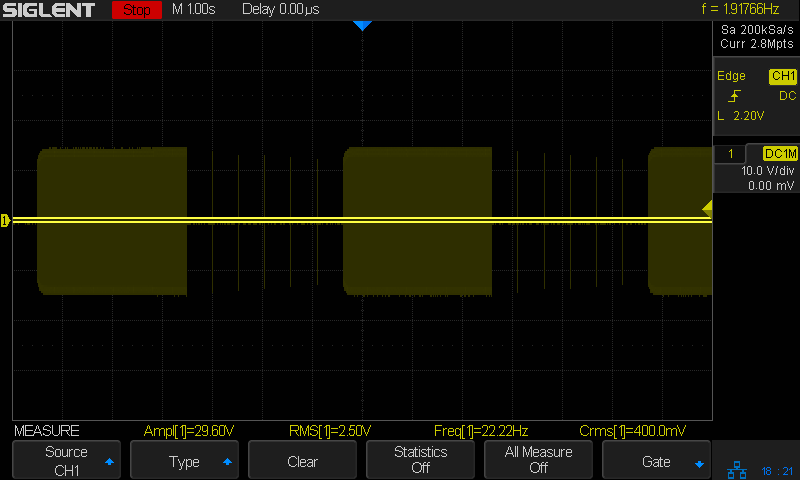The image size is (800, 480).
Task: Click the trigger level L 2.20V readout
Action: point(740,116)
